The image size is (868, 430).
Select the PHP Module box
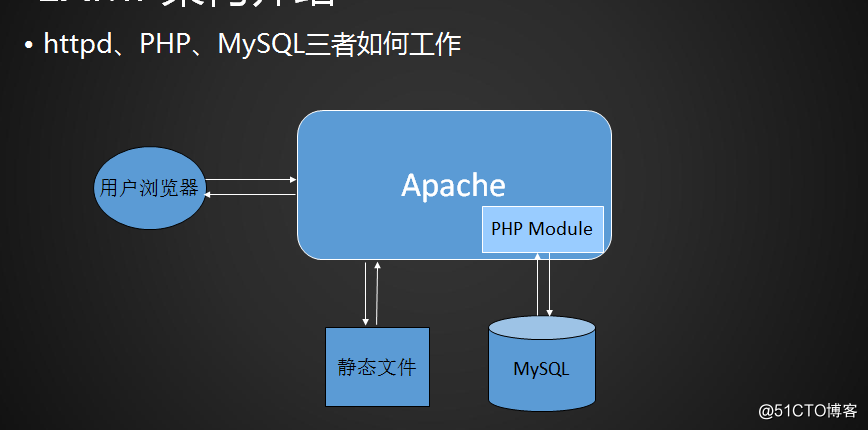click(x=542, y=229)
